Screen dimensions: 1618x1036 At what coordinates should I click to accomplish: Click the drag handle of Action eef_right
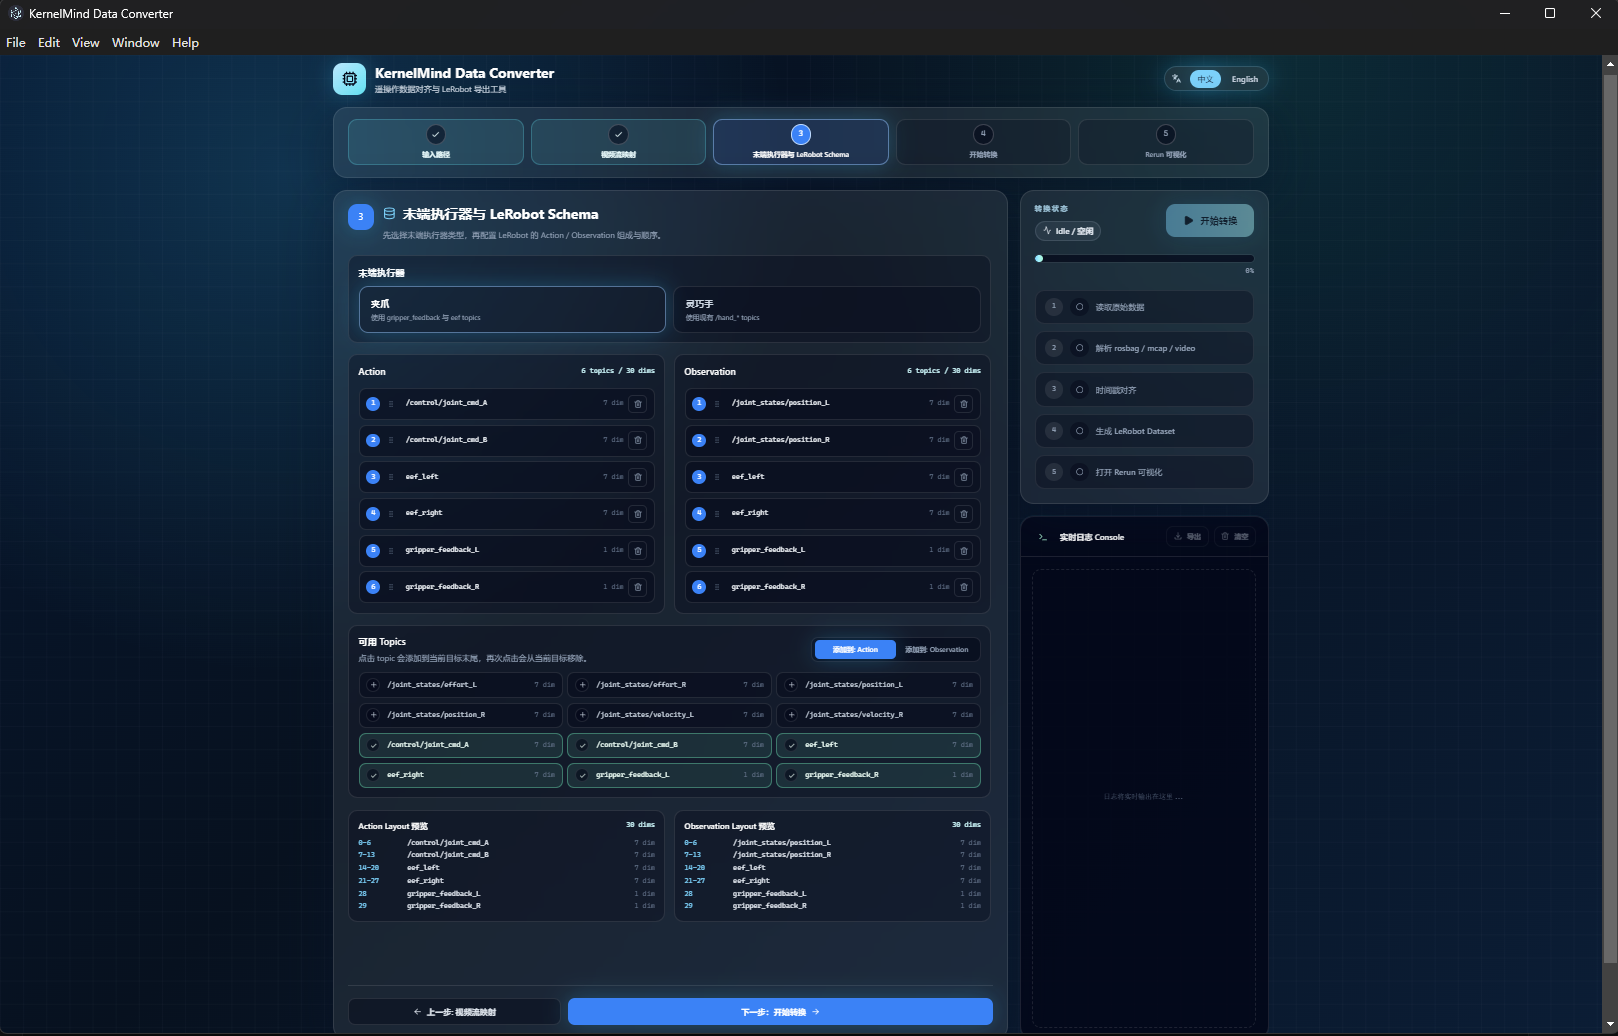[391, 514]
